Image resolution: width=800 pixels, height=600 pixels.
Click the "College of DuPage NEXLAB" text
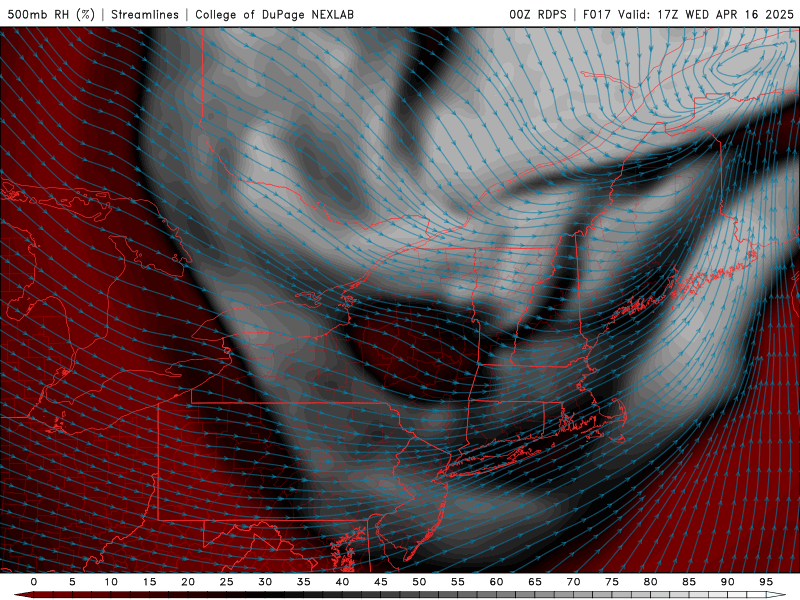point(274,14)
